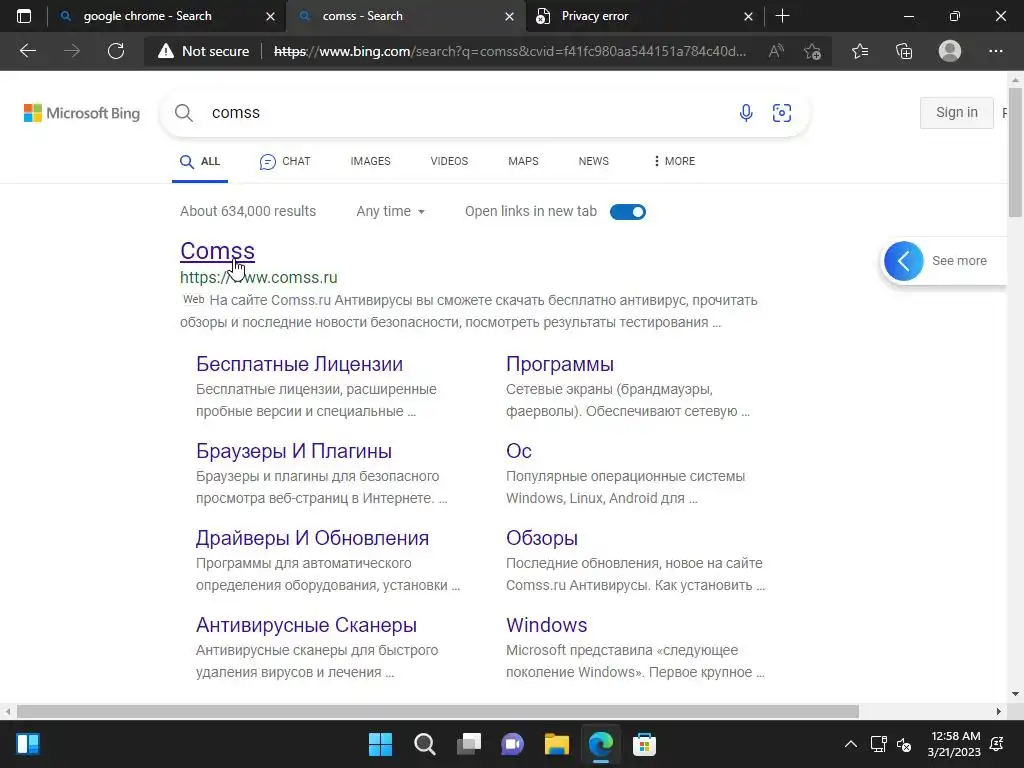Open Microsoft Store from the taskbar
The height and width of the screenshot is (768, 1024).
645,744
